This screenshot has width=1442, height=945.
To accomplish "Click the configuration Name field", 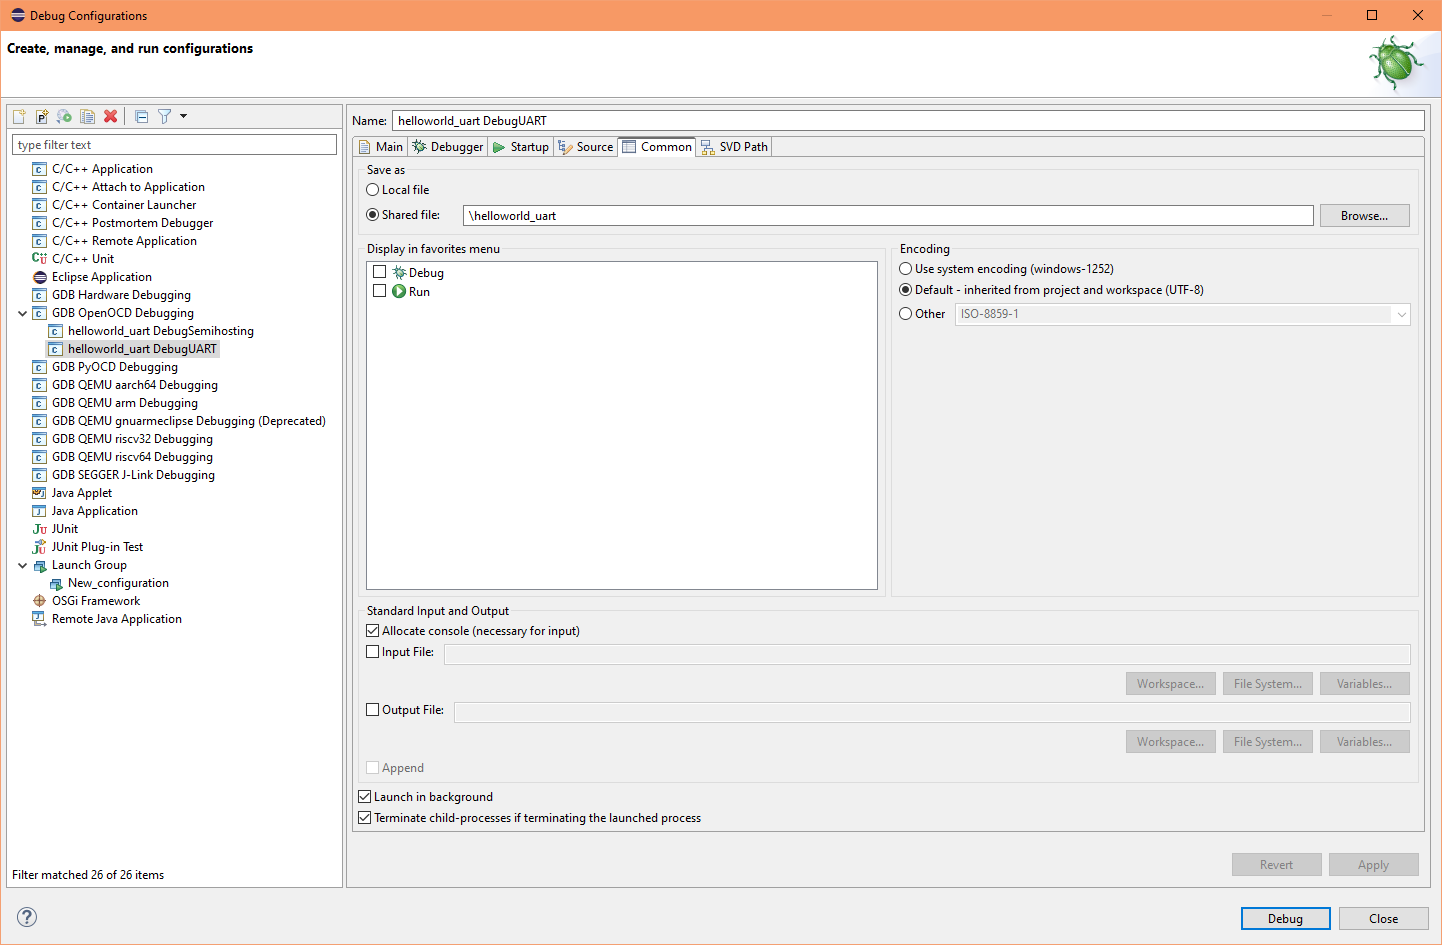I will click(x=908, y=121).
